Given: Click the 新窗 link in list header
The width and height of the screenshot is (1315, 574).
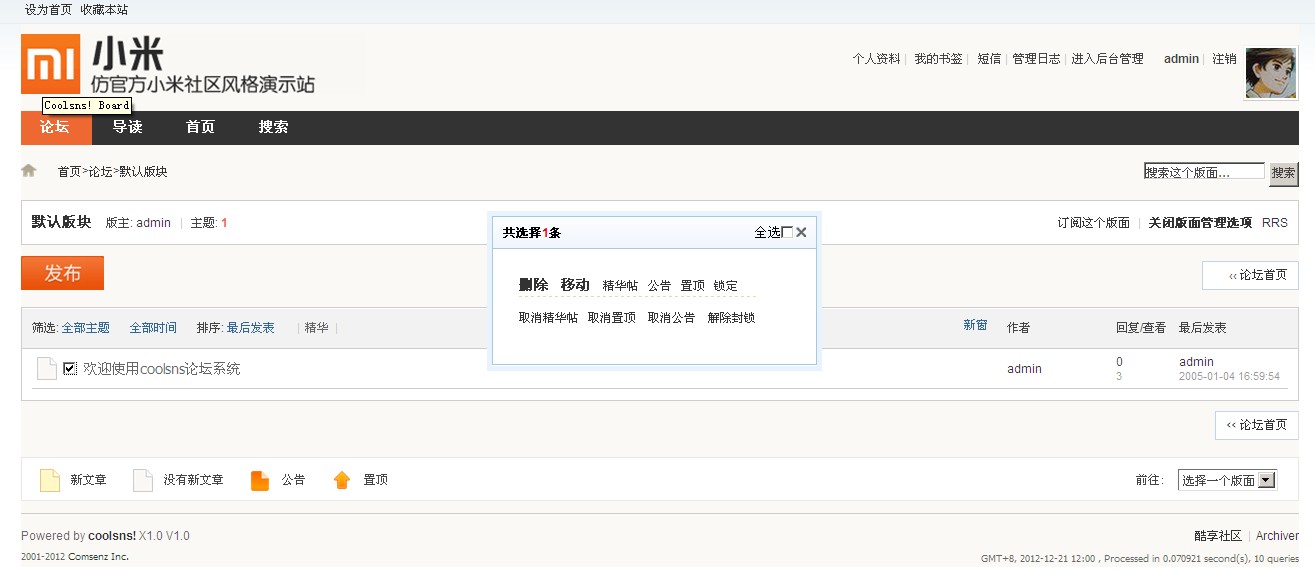Looking at the screenshot, I should click(975, 325).
